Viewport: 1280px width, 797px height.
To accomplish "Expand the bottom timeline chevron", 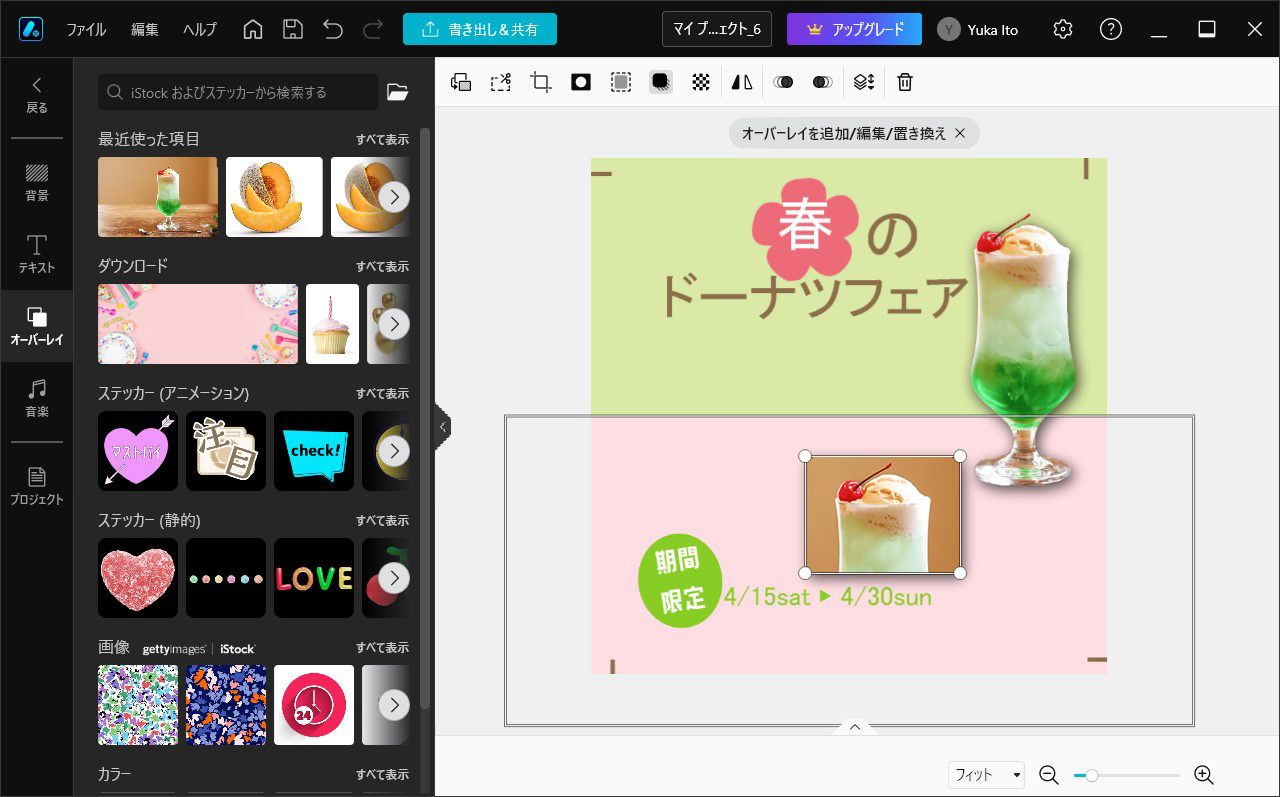I will 855,727.
